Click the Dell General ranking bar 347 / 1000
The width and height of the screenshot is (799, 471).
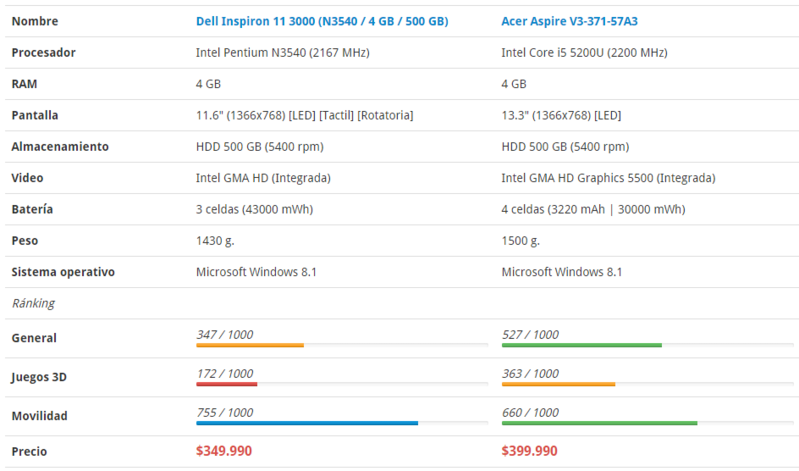pyautogui.click(x=342, y=346)
